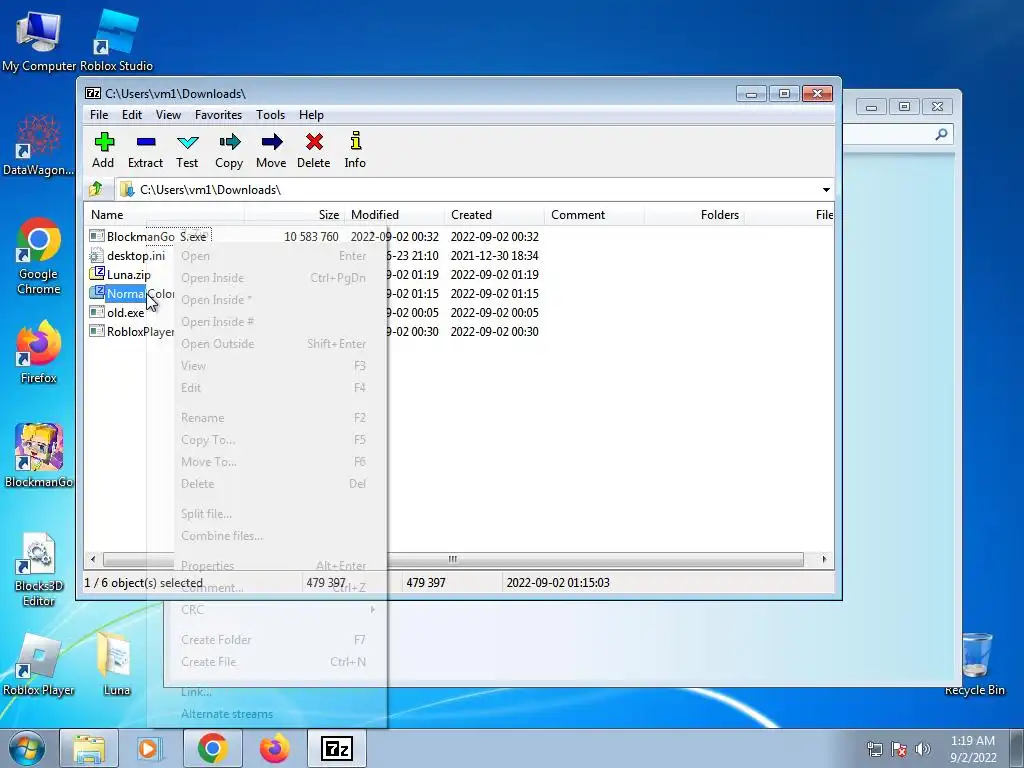
Task: Sort files by Size column header
Action: 294,215
